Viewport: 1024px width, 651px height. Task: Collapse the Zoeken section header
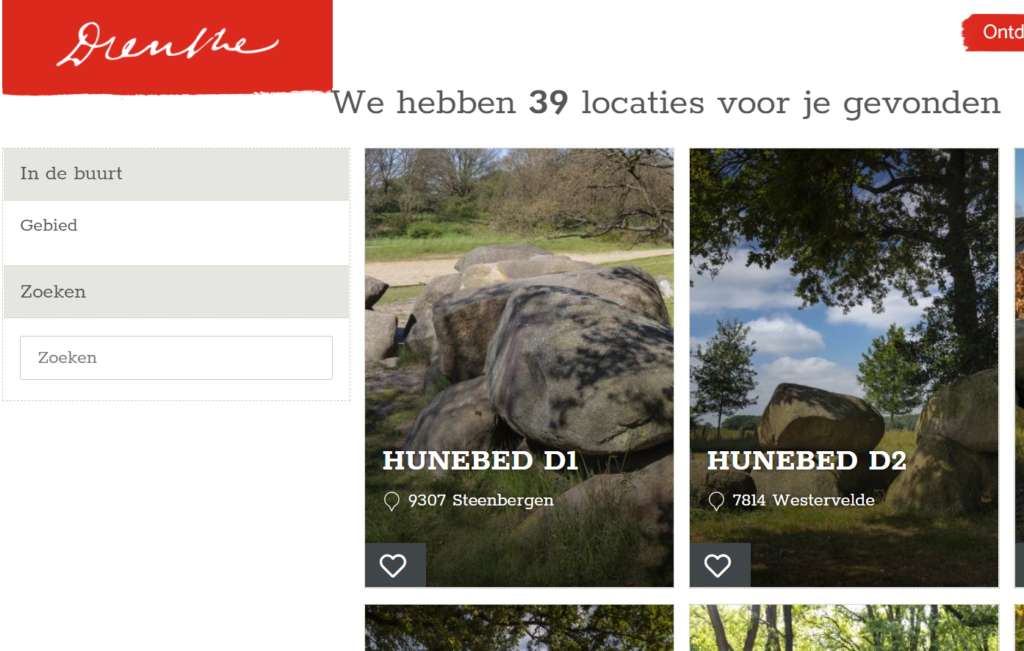tap(176, 292)
